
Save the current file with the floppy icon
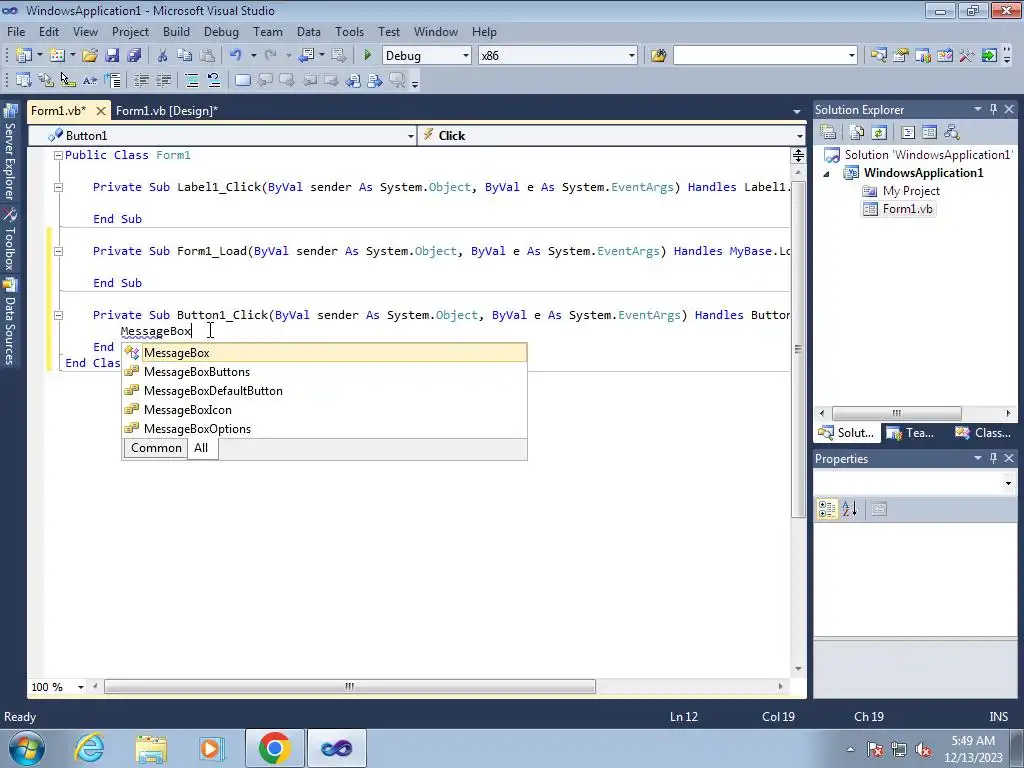pyautogui.click(x=112, y=56)
